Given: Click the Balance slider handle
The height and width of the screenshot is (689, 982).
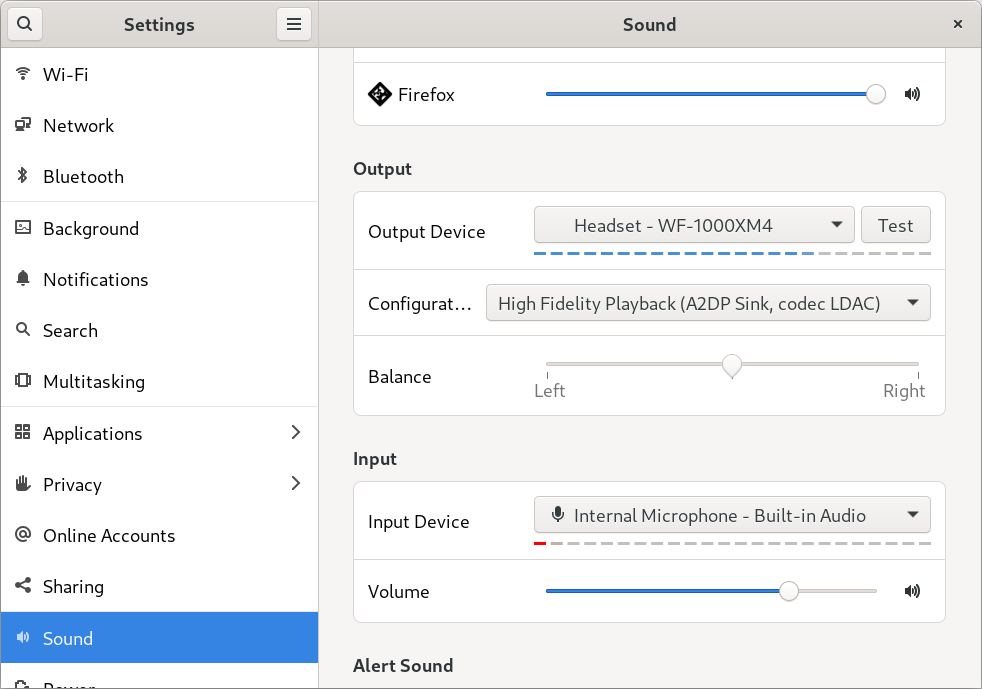Looking at the screenshot, I should (x=731, y=365).
